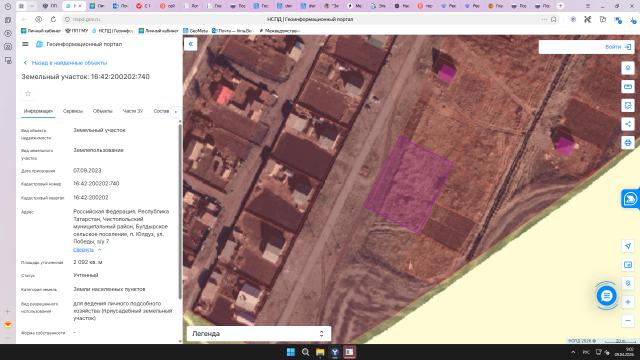Click the location pin button on the map
This screenshot has width=640, height=360.
click(628, 283)
